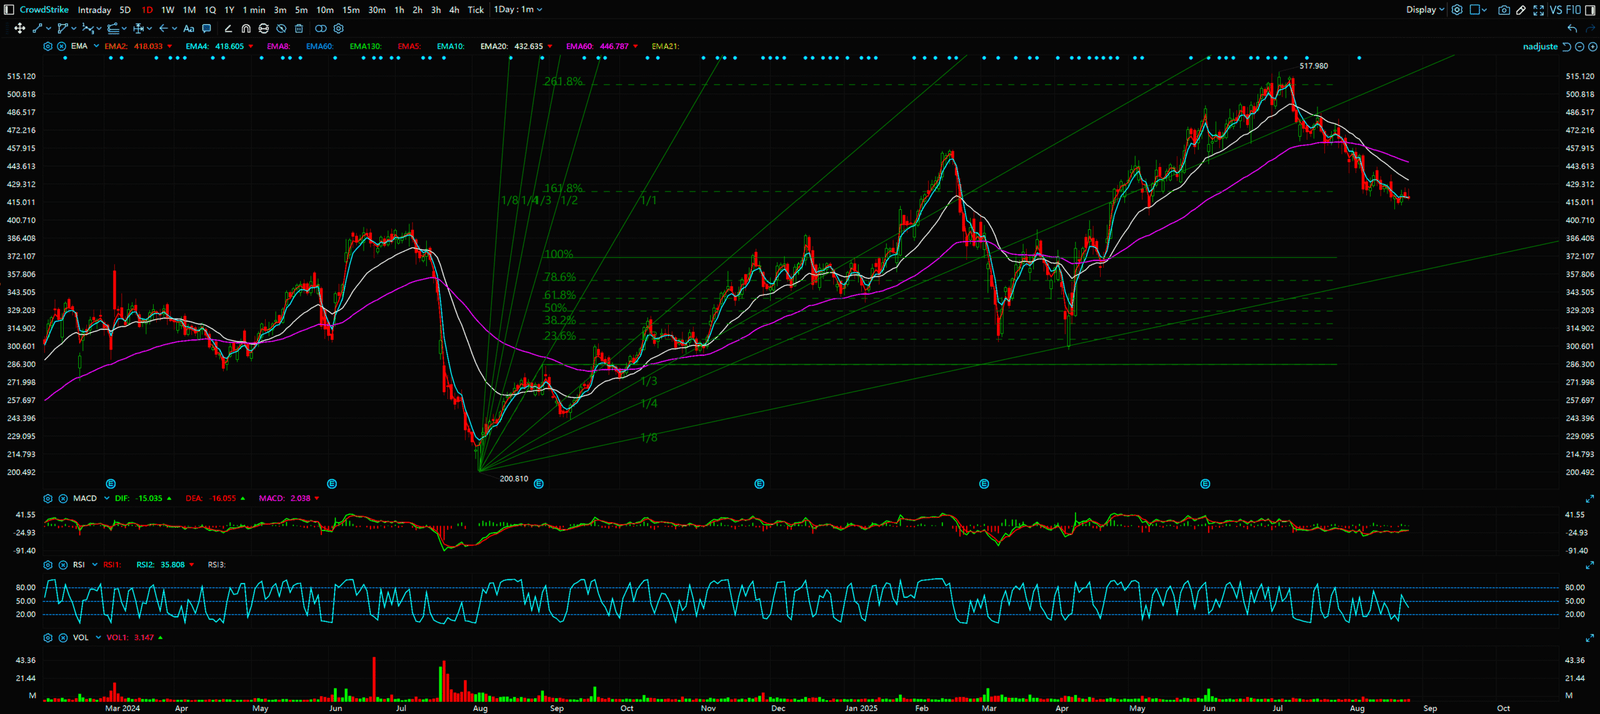Enter full screen chart mode

(1538, 10)
